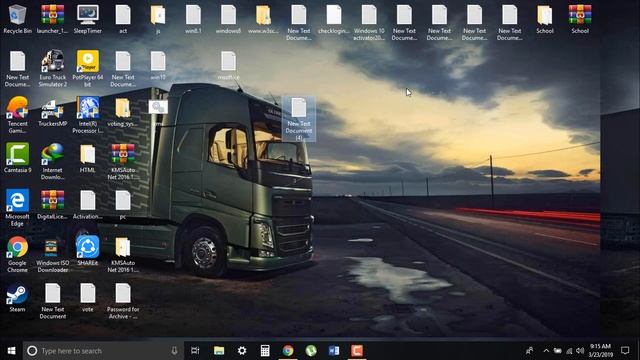Click the Euro Truck Simulator 2 shortcut
640x360 pixels.
tap(53, 69)
